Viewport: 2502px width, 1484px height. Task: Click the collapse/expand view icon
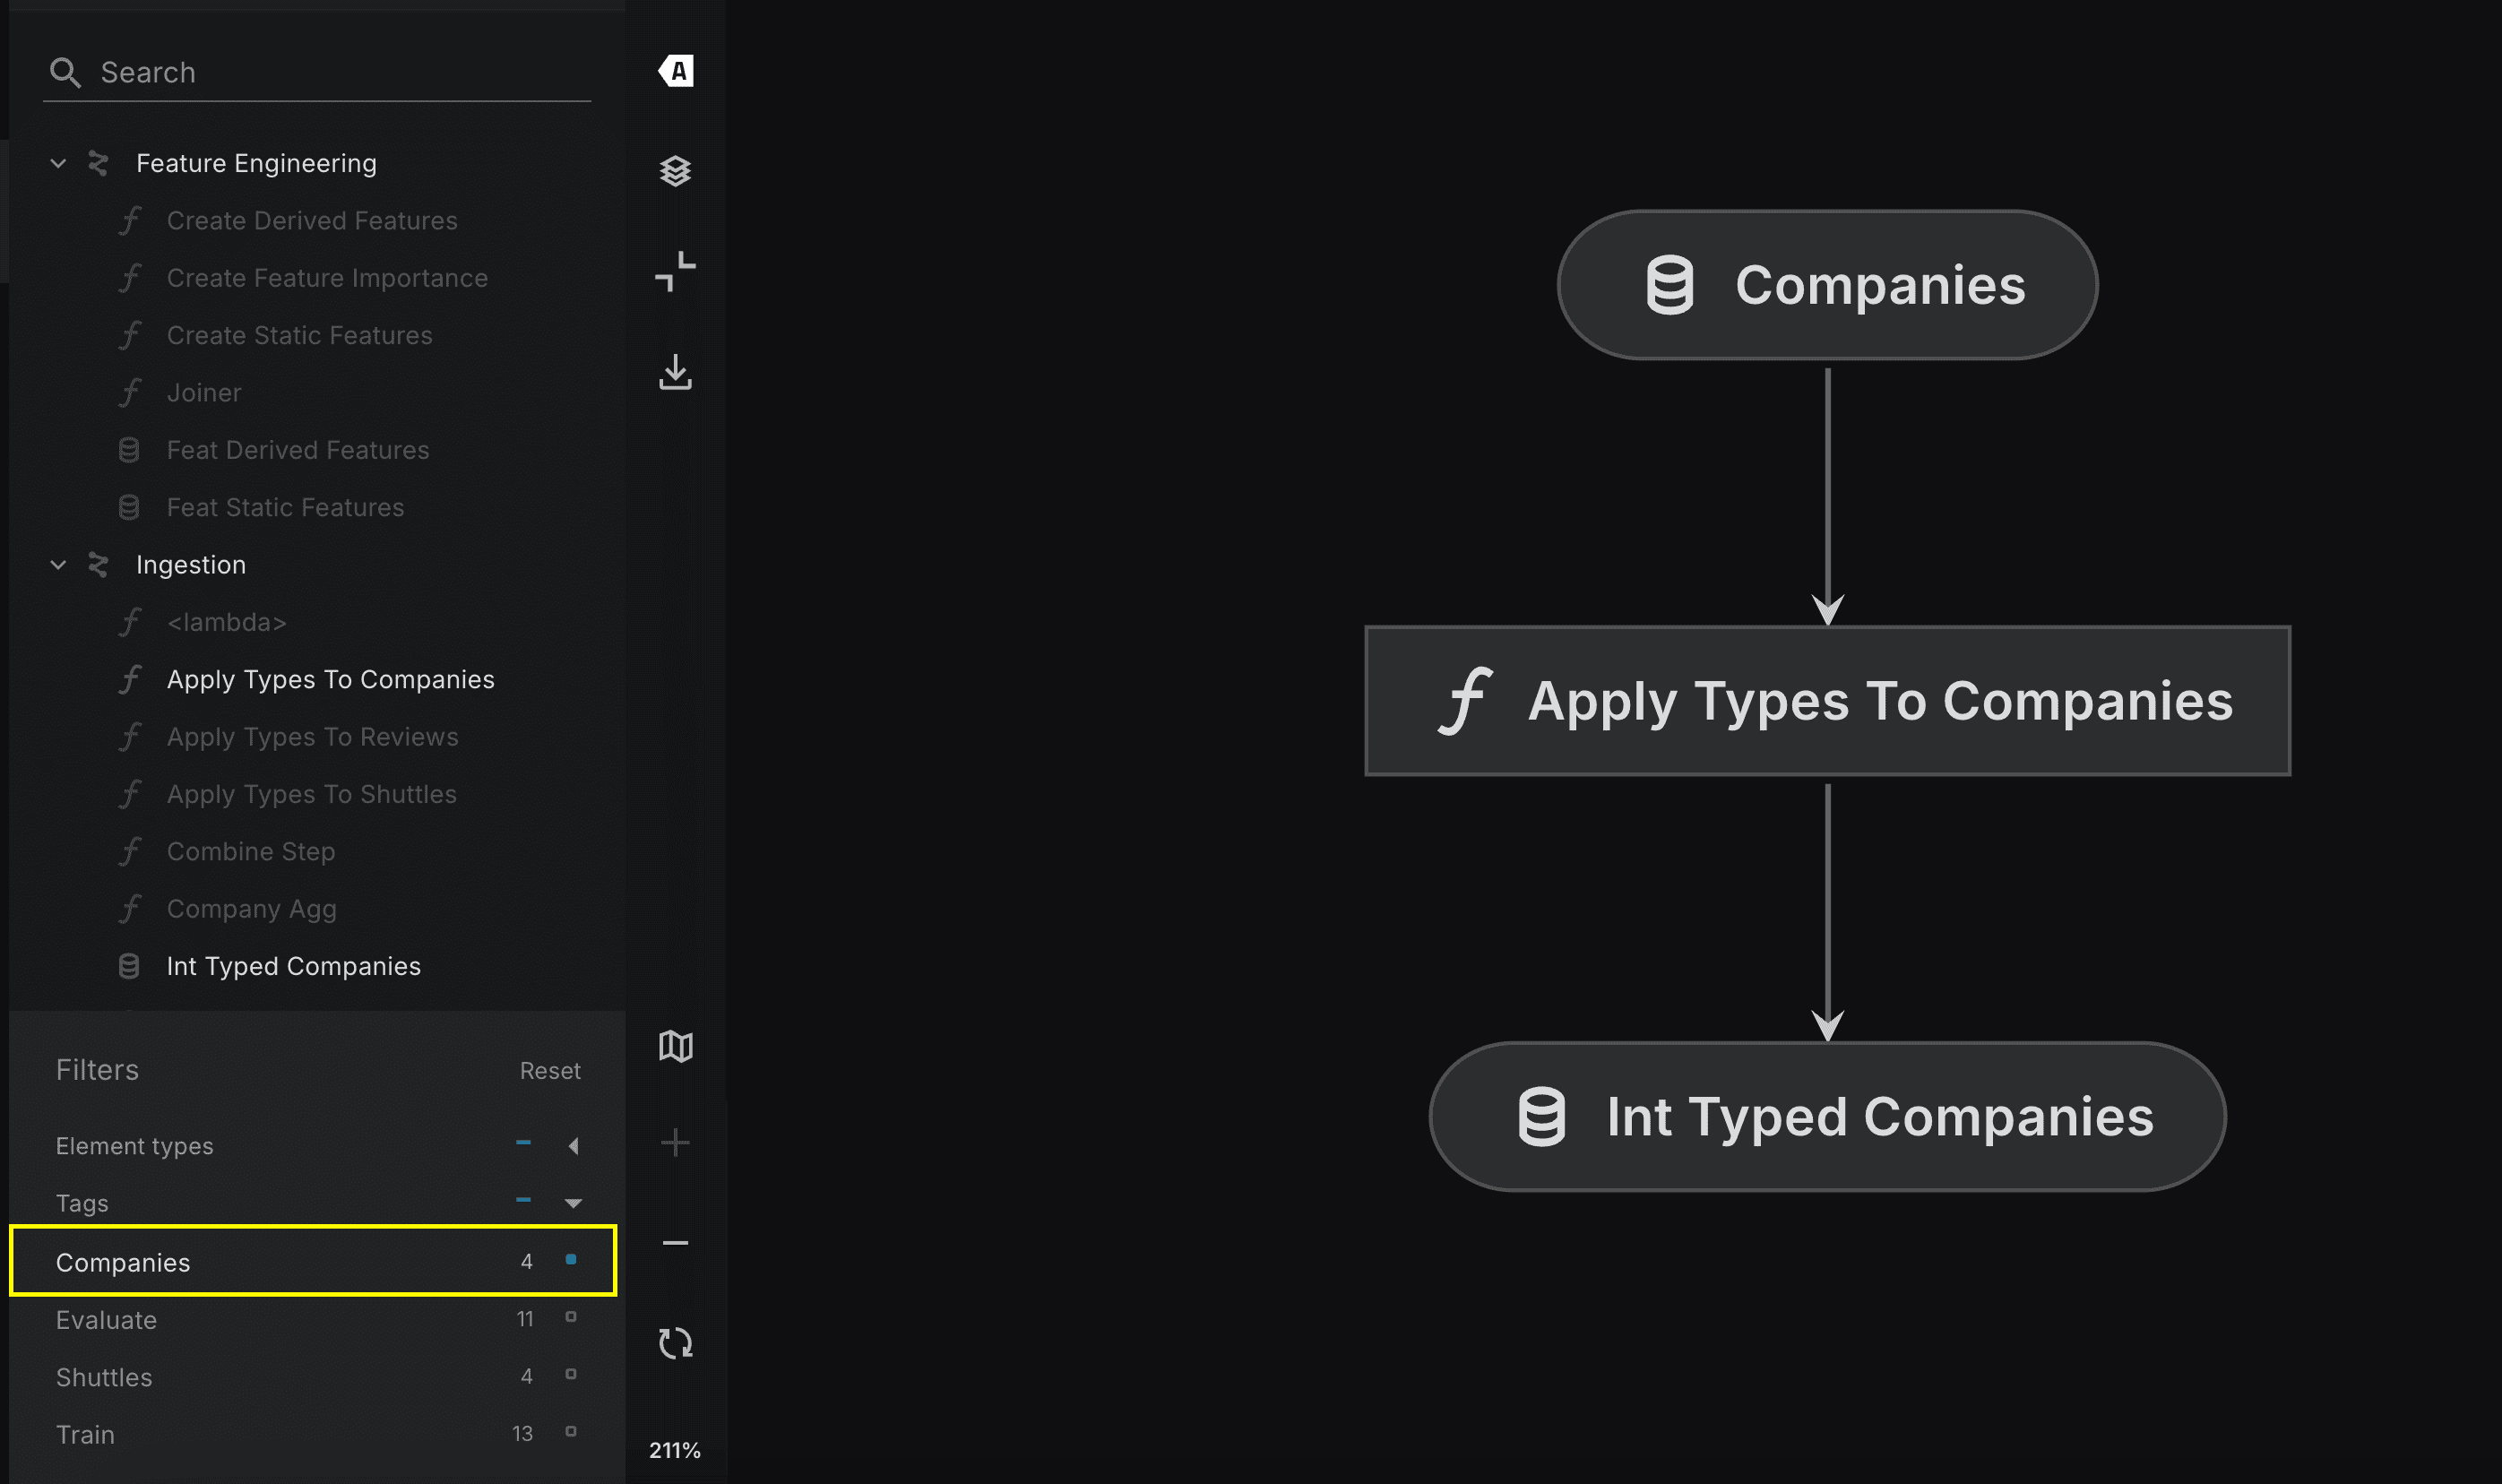(x=676, y=271)
